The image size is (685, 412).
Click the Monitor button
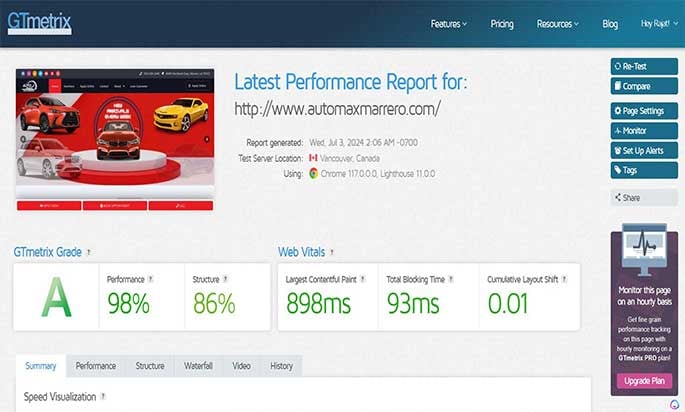point(644,131)
